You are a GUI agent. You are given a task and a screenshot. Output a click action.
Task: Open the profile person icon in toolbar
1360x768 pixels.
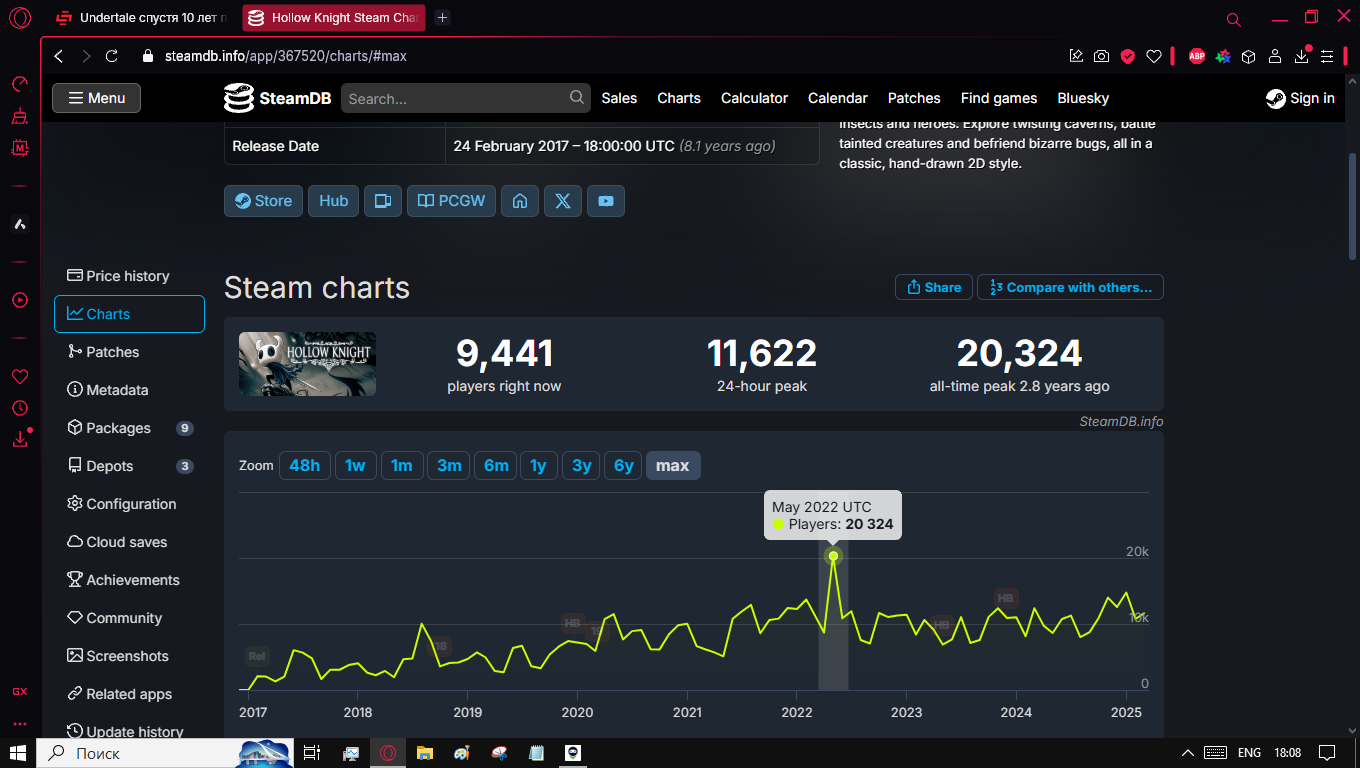[1275, 56]
